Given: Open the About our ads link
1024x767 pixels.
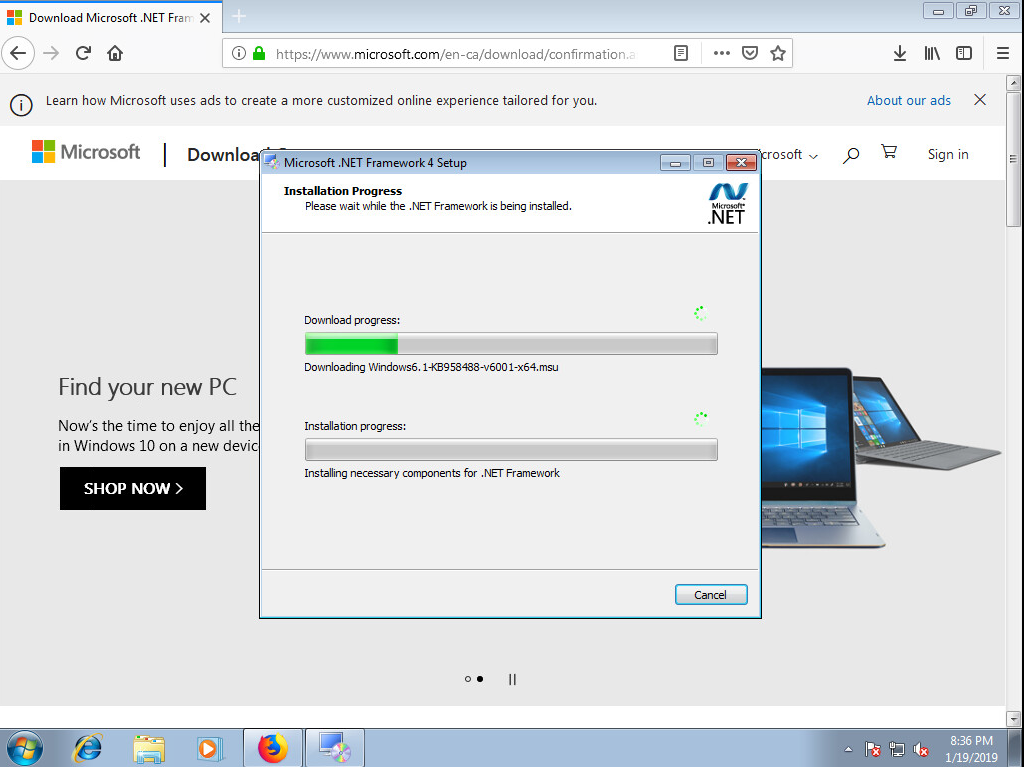Looking at the screenshot, I should coord(908,100).
